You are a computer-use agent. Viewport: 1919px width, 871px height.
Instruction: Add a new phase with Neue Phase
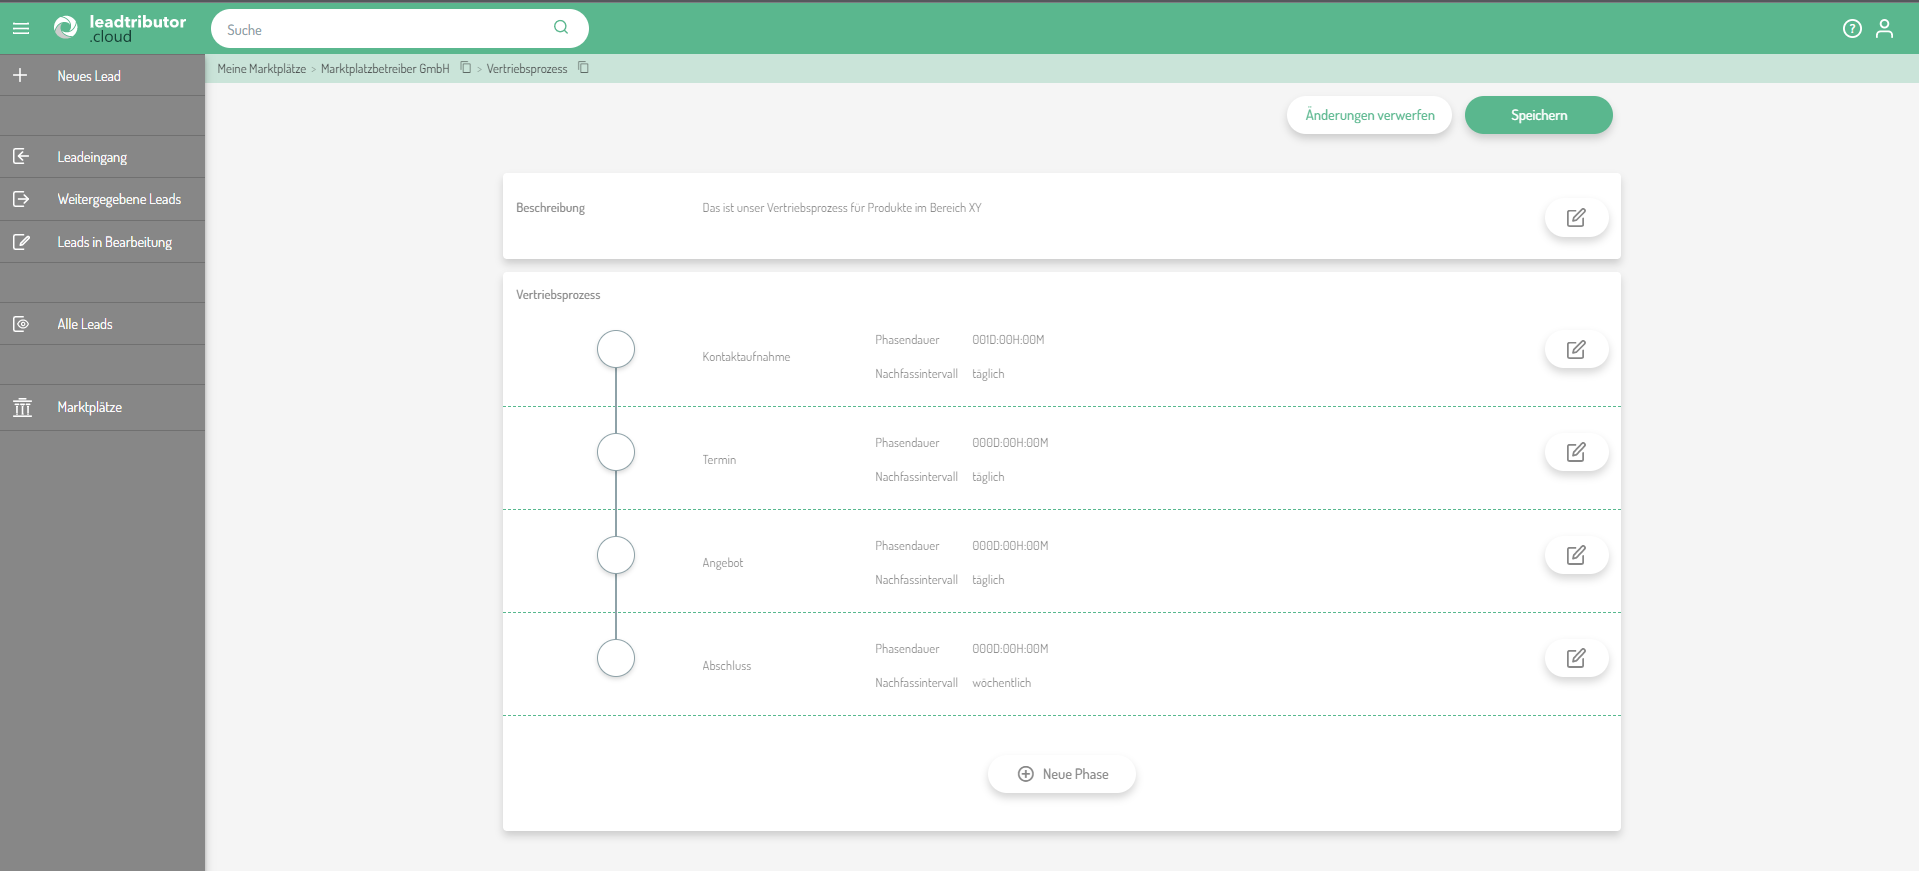click(x=1062, y=774)
